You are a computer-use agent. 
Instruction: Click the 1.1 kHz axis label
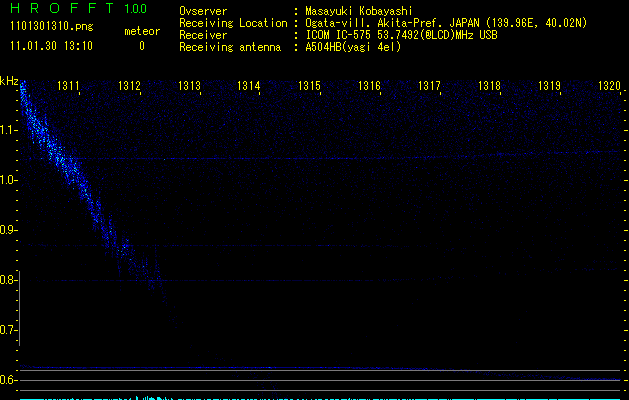coord(8,130)
